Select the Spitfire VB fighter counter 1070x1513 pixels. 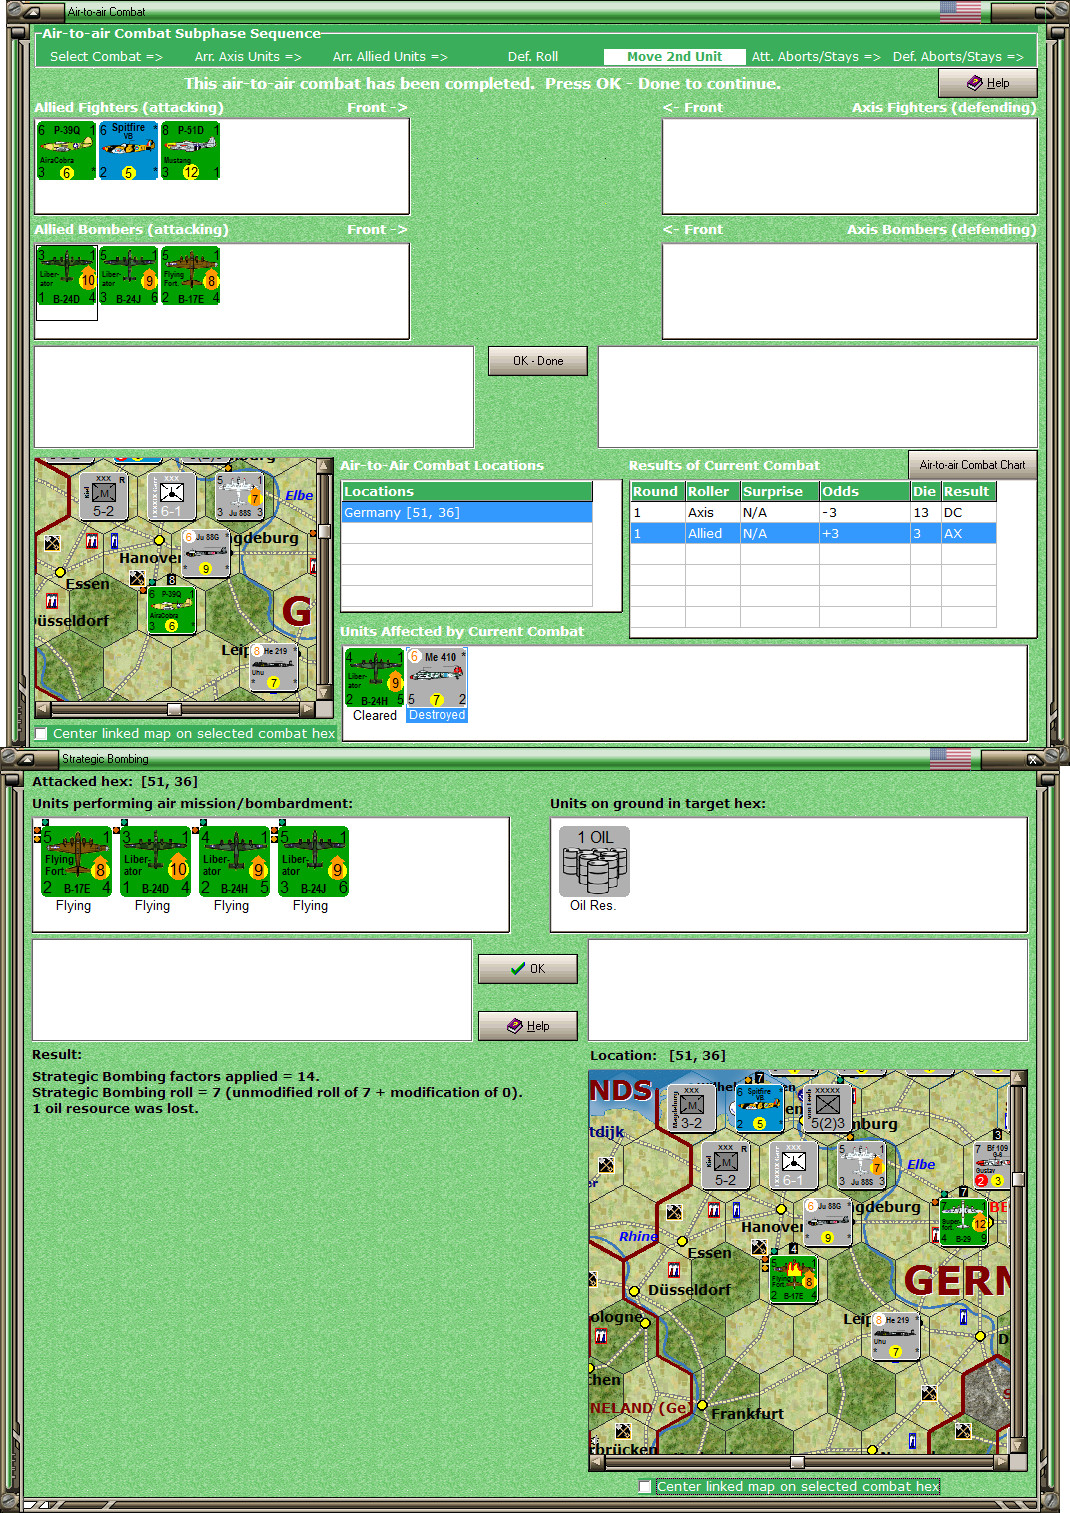coord(128,151)
